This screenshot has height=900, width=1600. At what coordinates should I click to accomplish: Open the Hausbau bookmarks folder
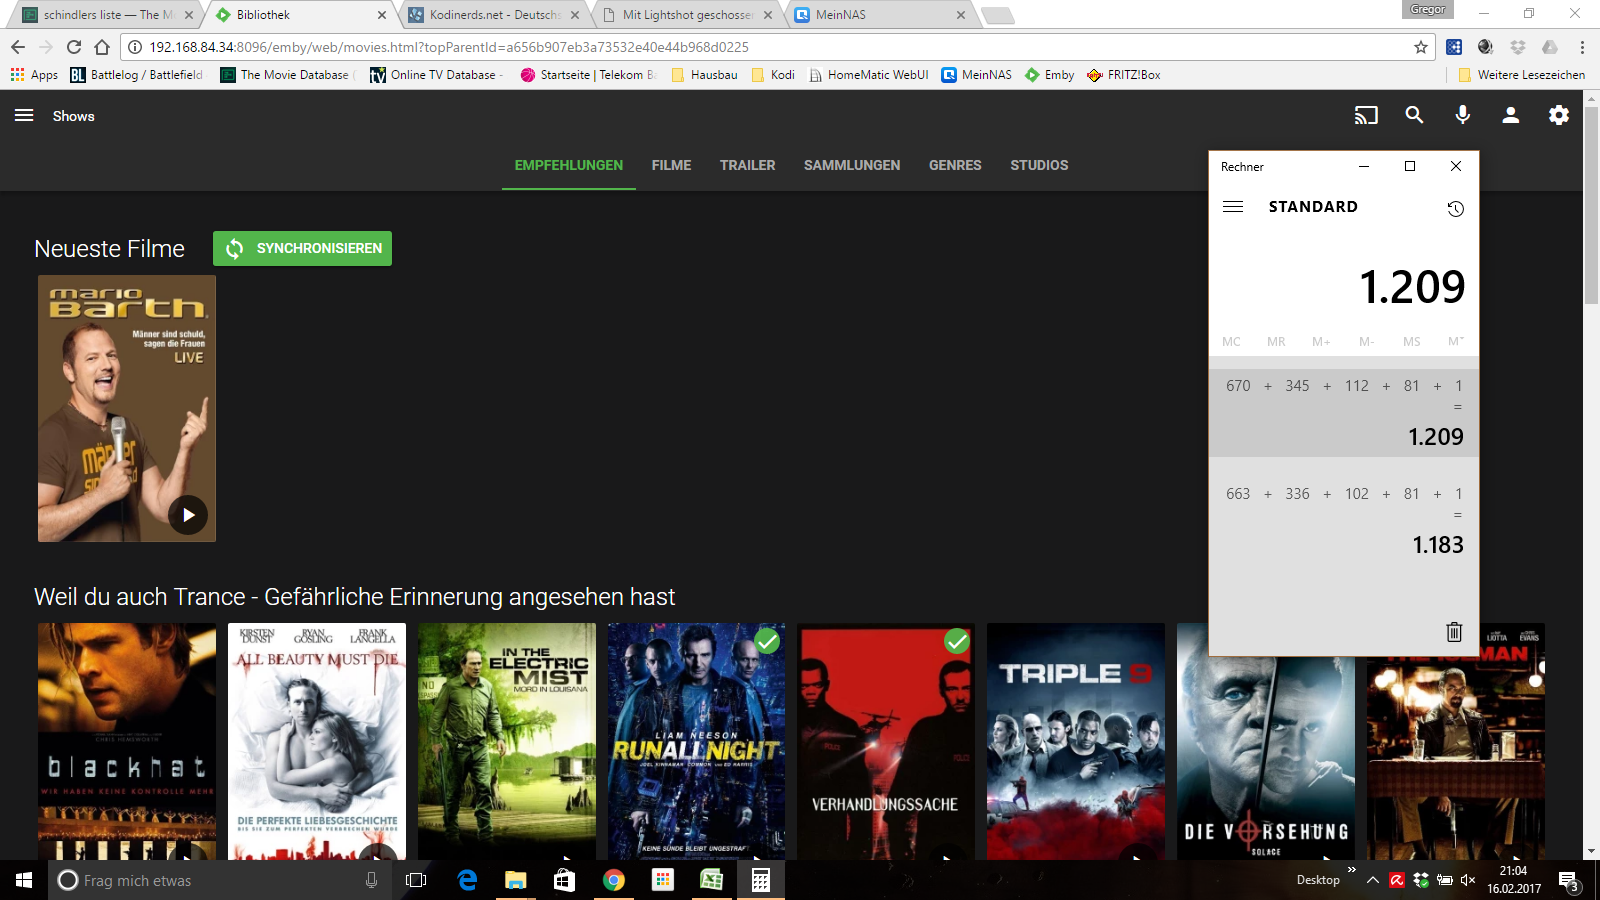pyautogui.click(x=705, y=75)
